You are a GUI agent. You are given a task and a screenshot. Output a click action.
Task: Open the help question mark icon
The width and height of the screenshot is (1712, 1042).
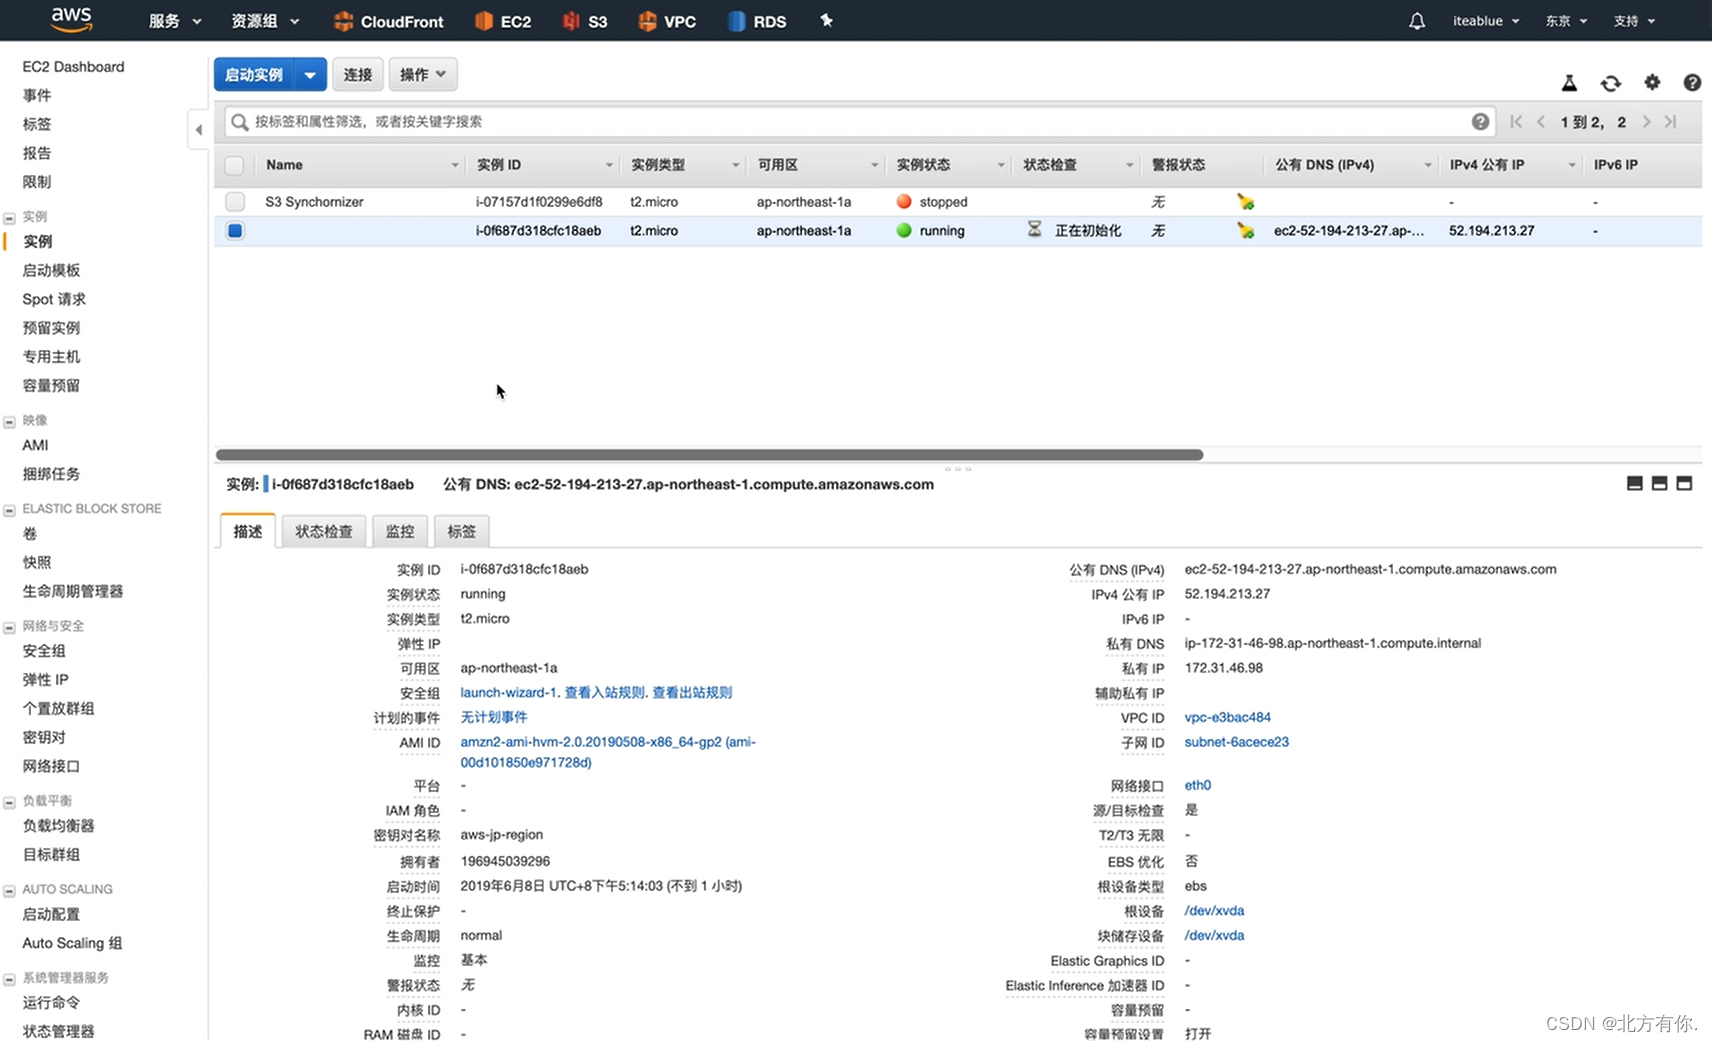tap(1692, 82)
